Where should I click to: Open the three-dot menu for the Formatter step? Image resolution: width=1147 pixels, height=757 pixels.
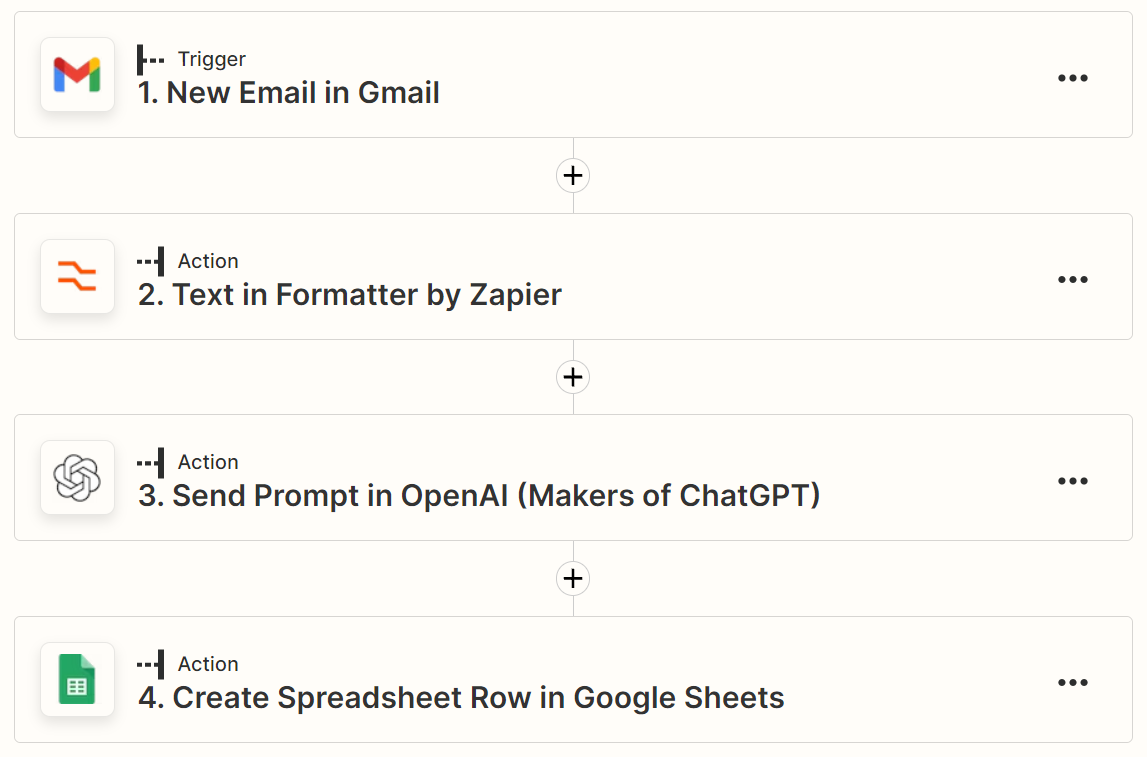click(1072, 280)
